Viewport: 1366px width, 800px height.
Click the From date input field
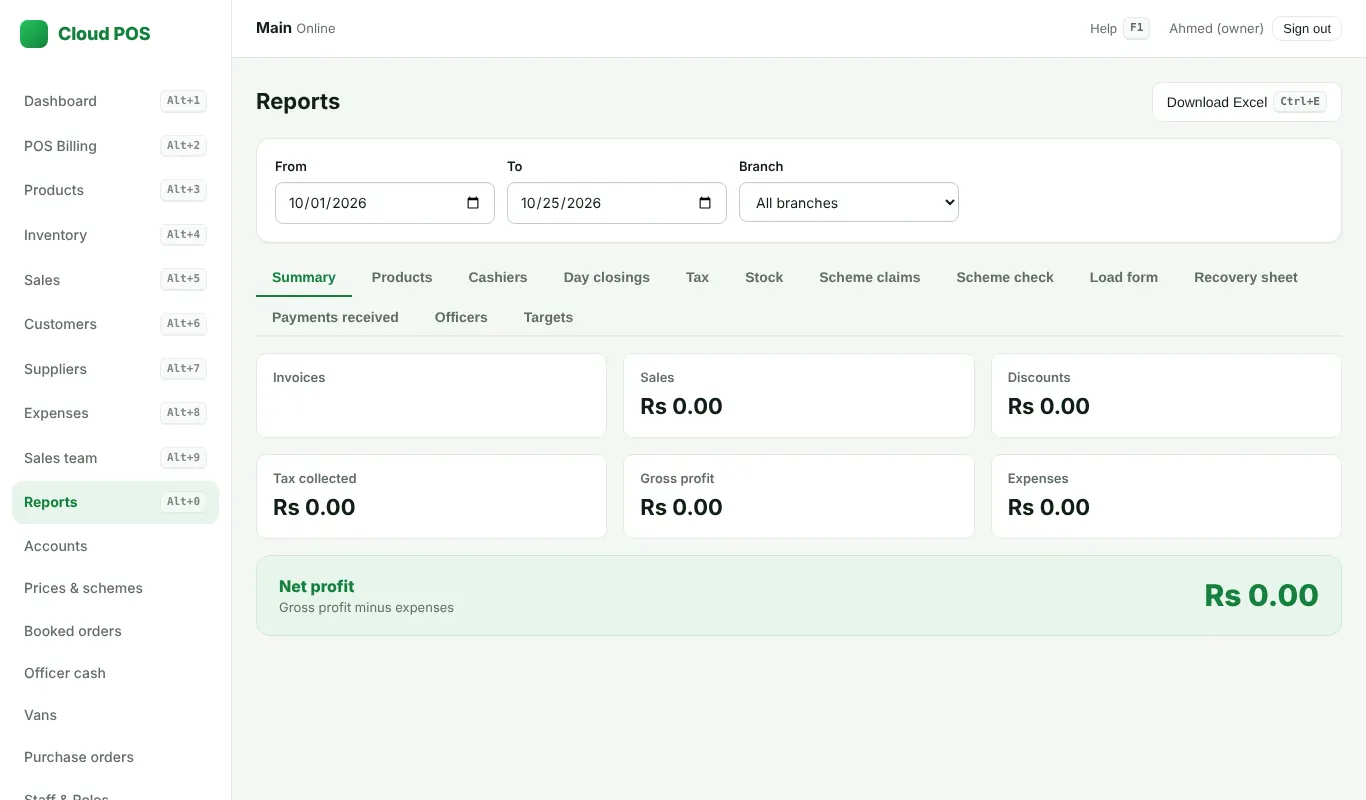point(385,203)
